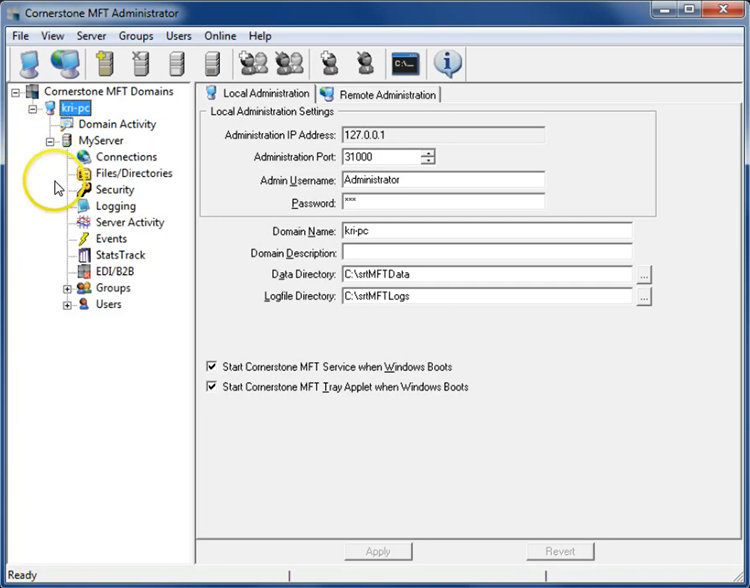Collapse the MyServer node
Viewport: 750px width, 588px height.
pos(50,142)
